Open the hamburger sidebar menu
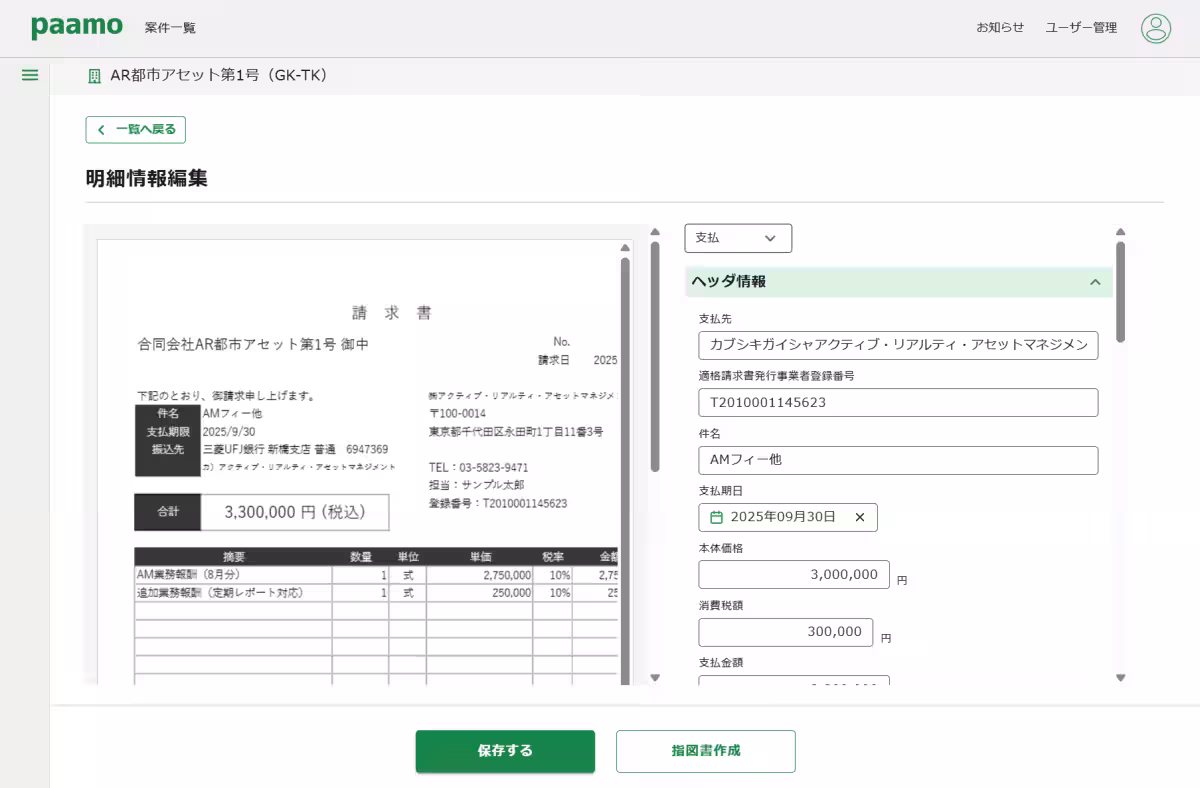Viewport: 1200px width, 788px height. [x=29, y=73]
